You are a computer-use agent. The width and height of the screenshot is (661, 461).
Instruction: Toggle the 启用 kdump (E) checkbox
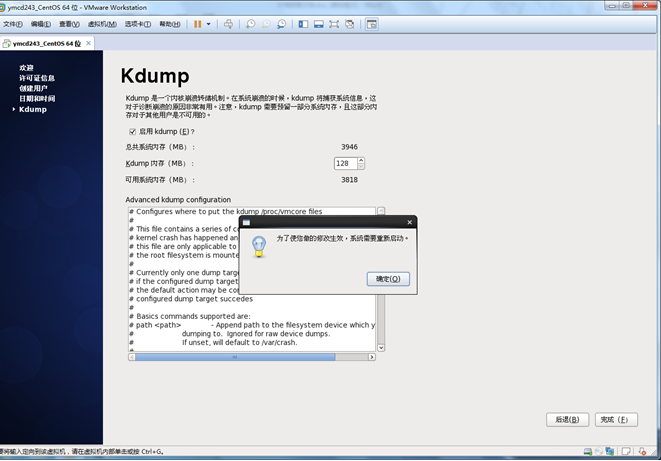tap(132, 131)
